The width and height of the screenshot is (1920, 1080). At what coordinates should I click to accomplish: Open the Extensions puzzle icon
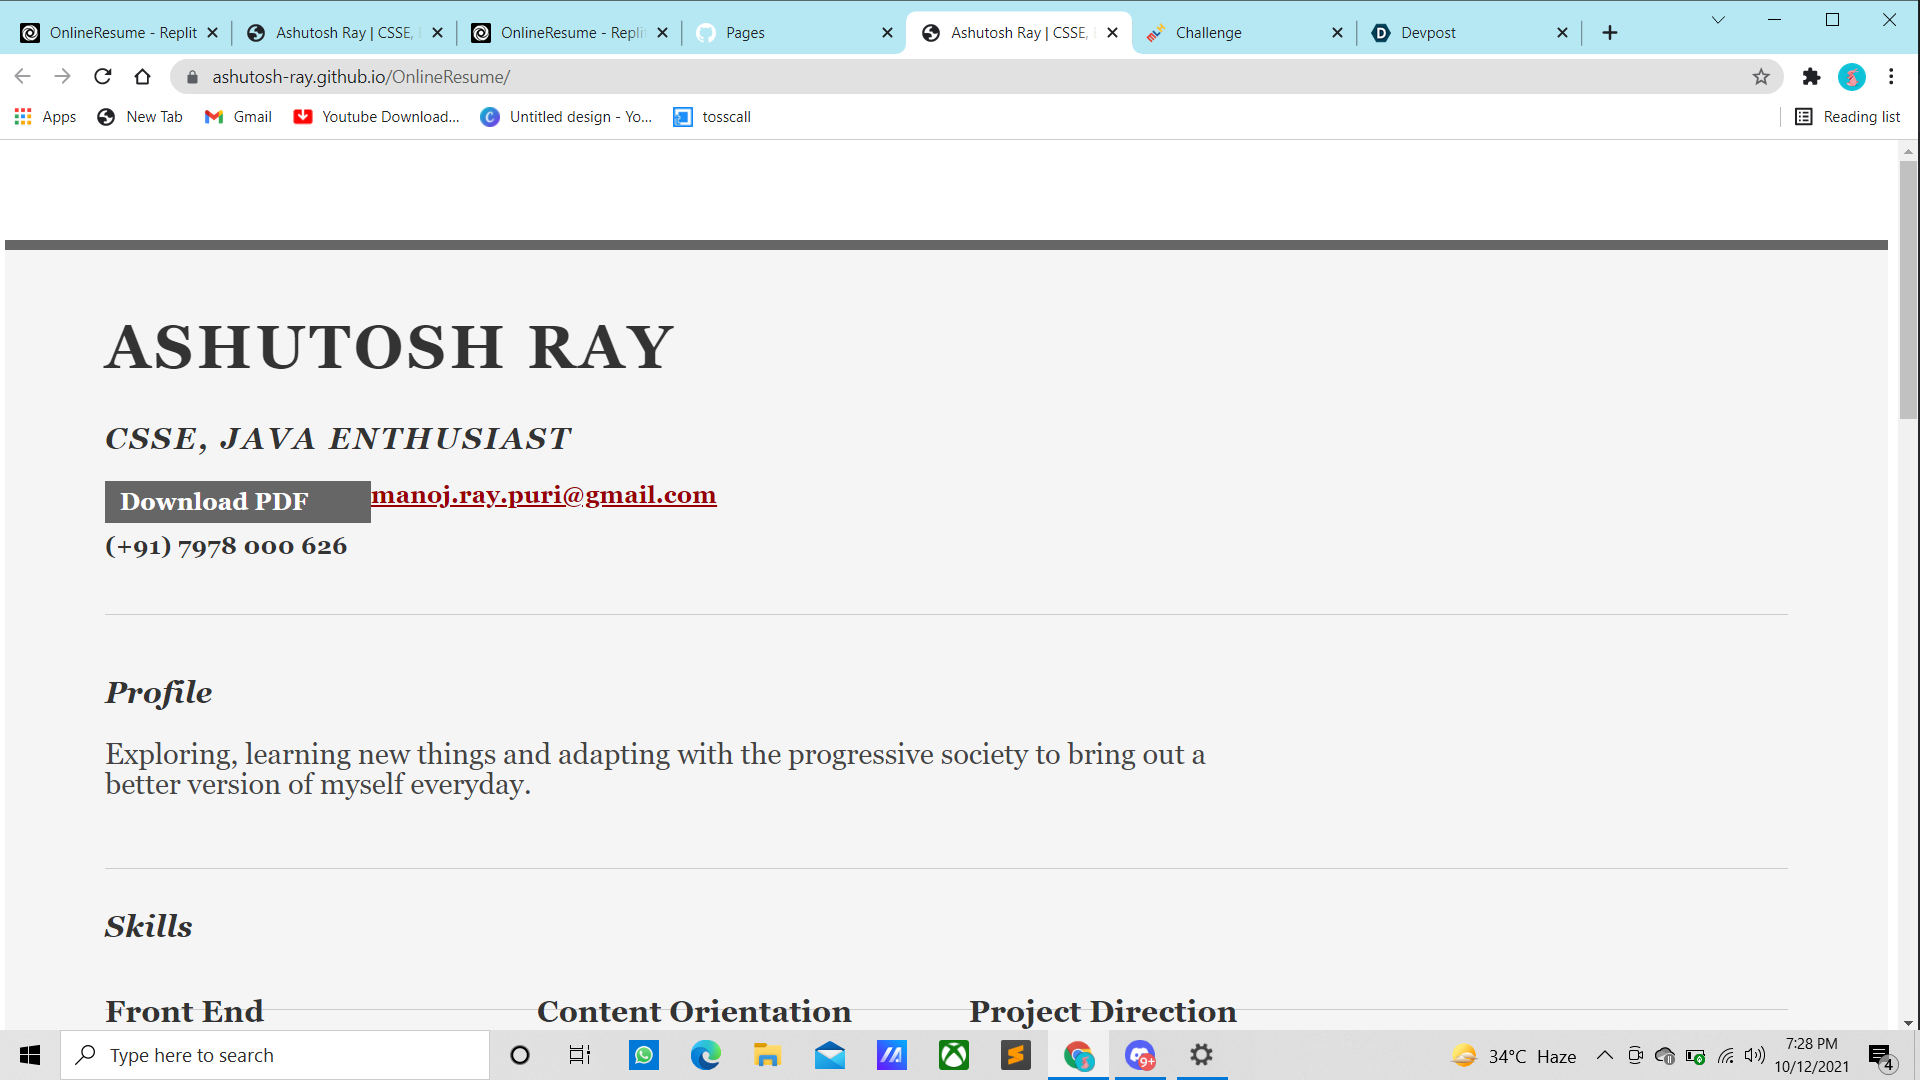point(1811,77)
